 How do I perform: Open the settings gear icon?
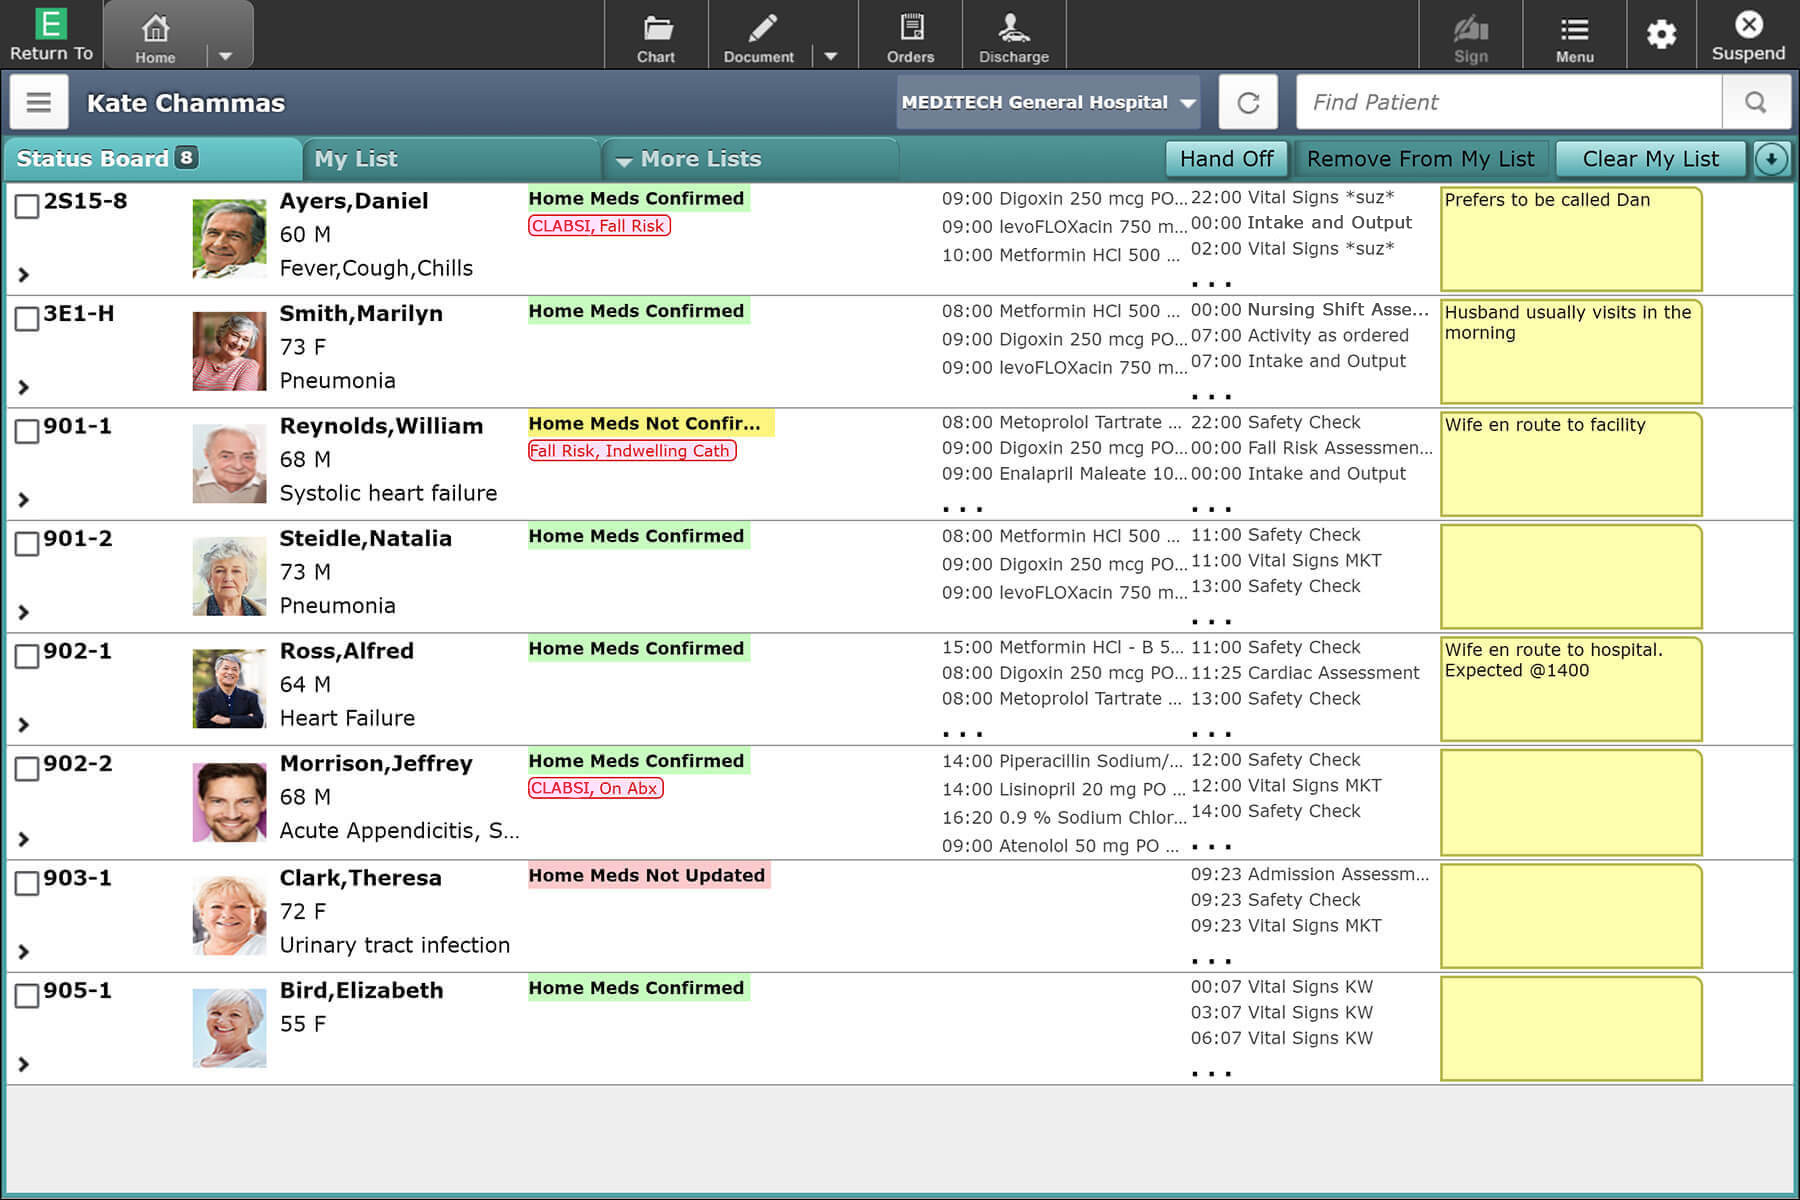1661,36
